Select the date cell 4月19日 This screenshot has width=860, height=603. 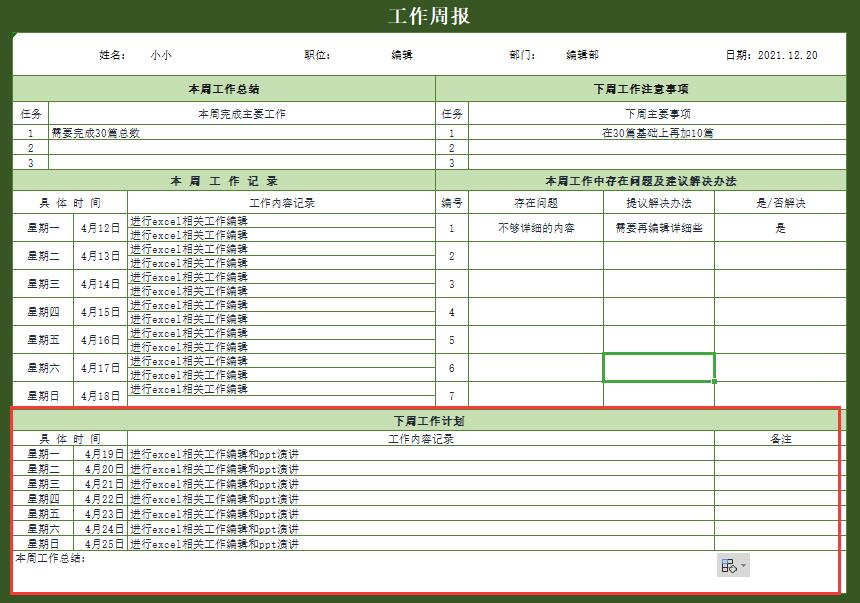click(100, 454)
